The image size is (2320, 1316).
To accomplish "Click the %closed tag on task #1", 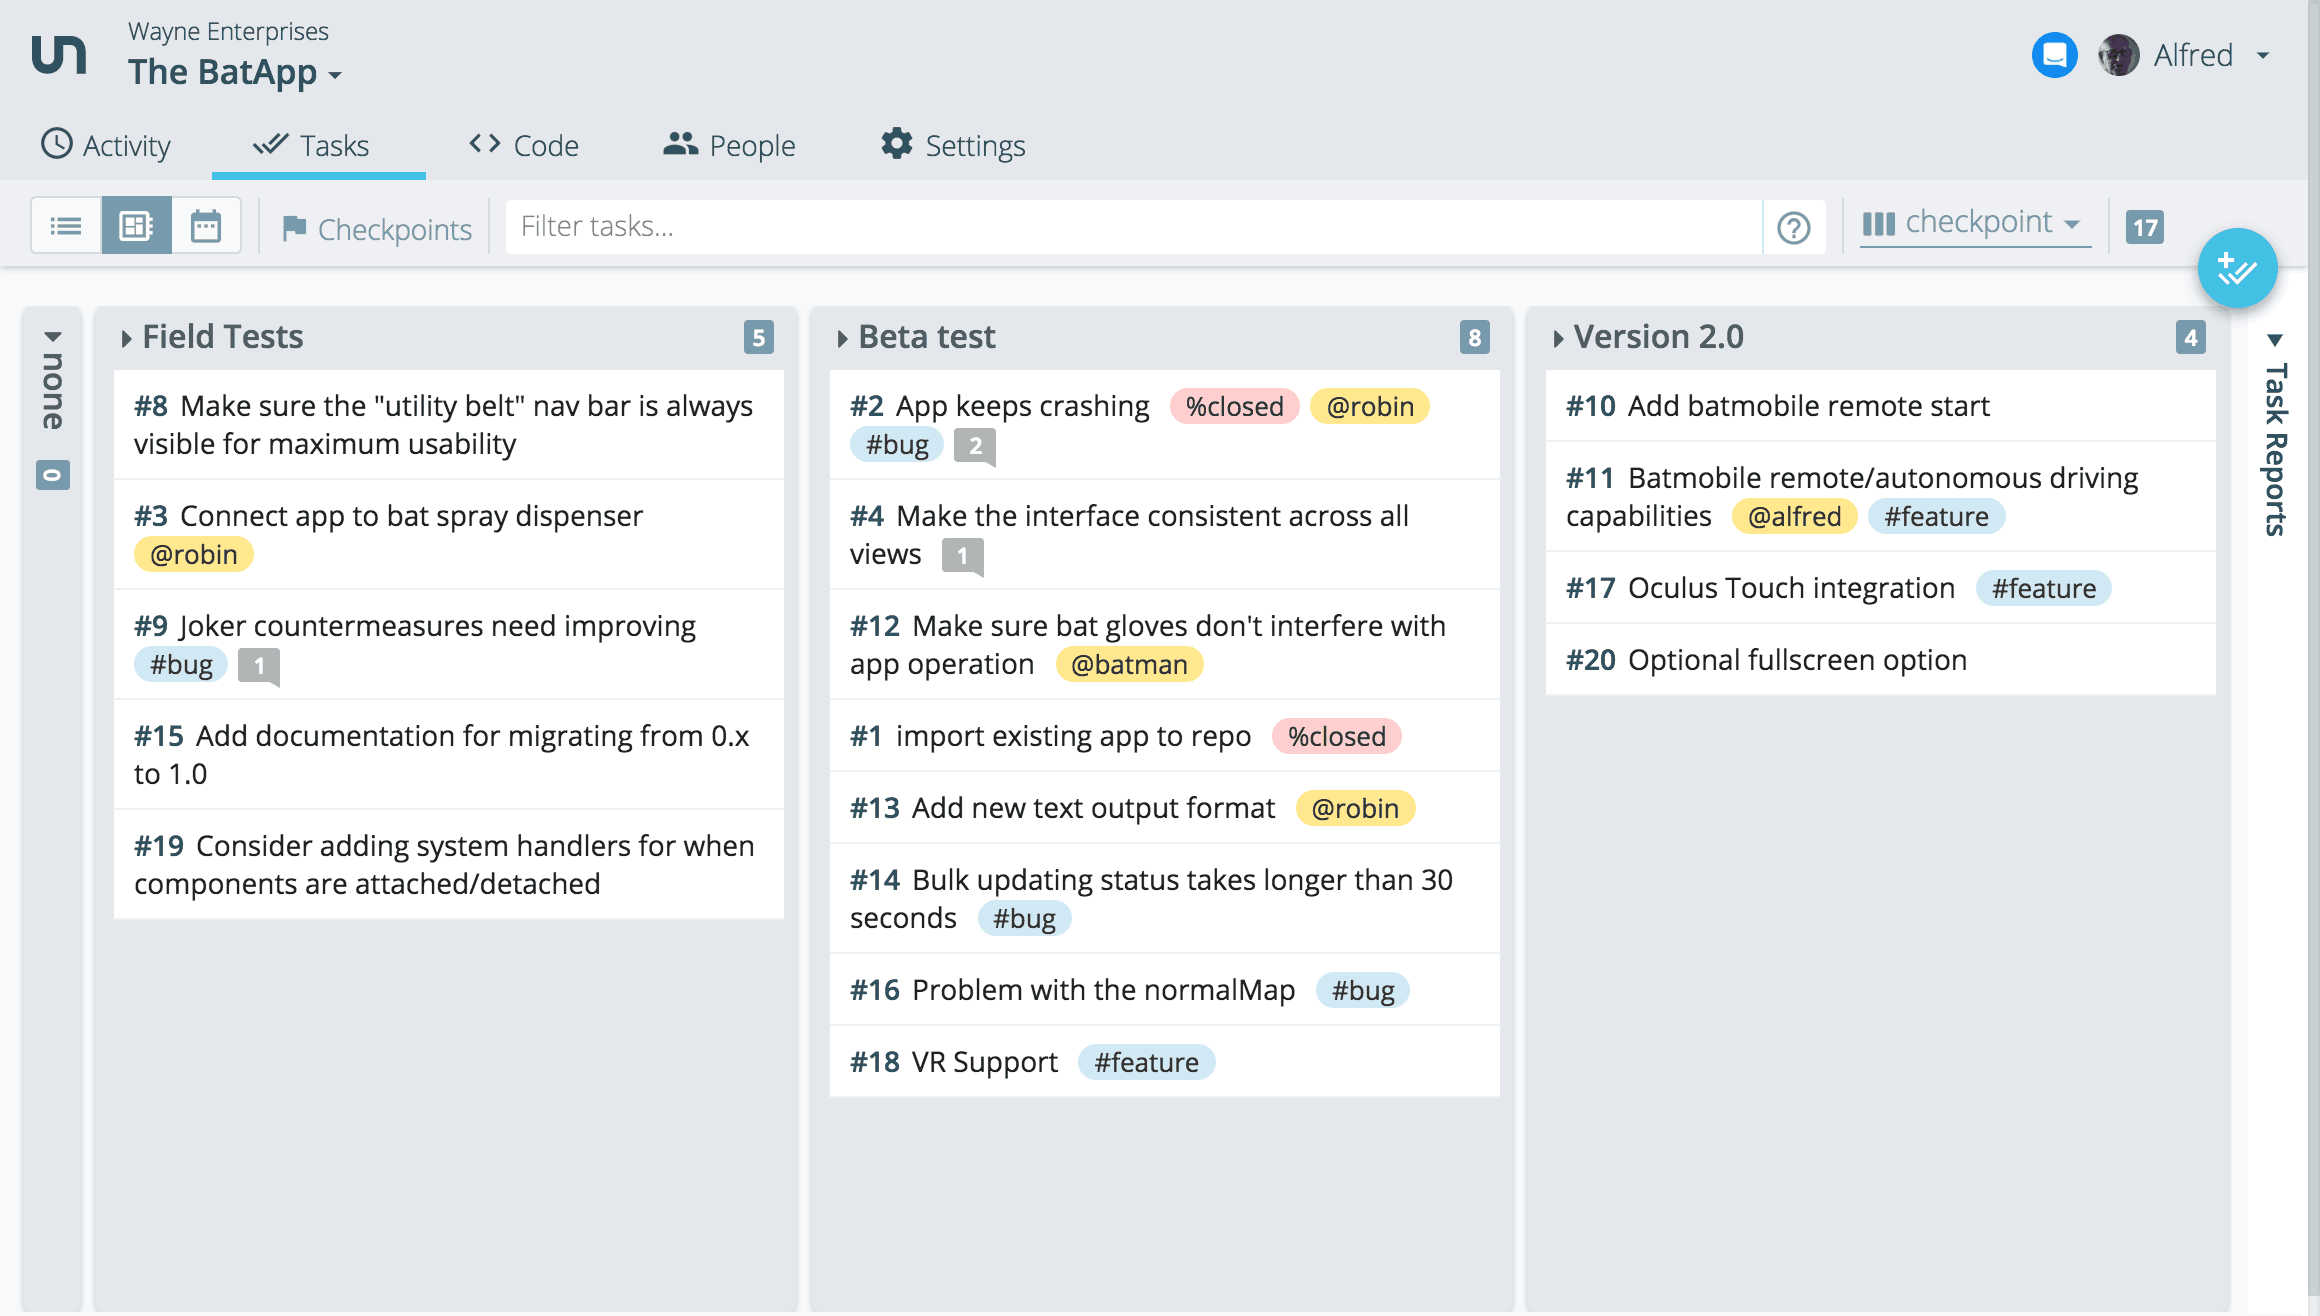I will 1336,737.
